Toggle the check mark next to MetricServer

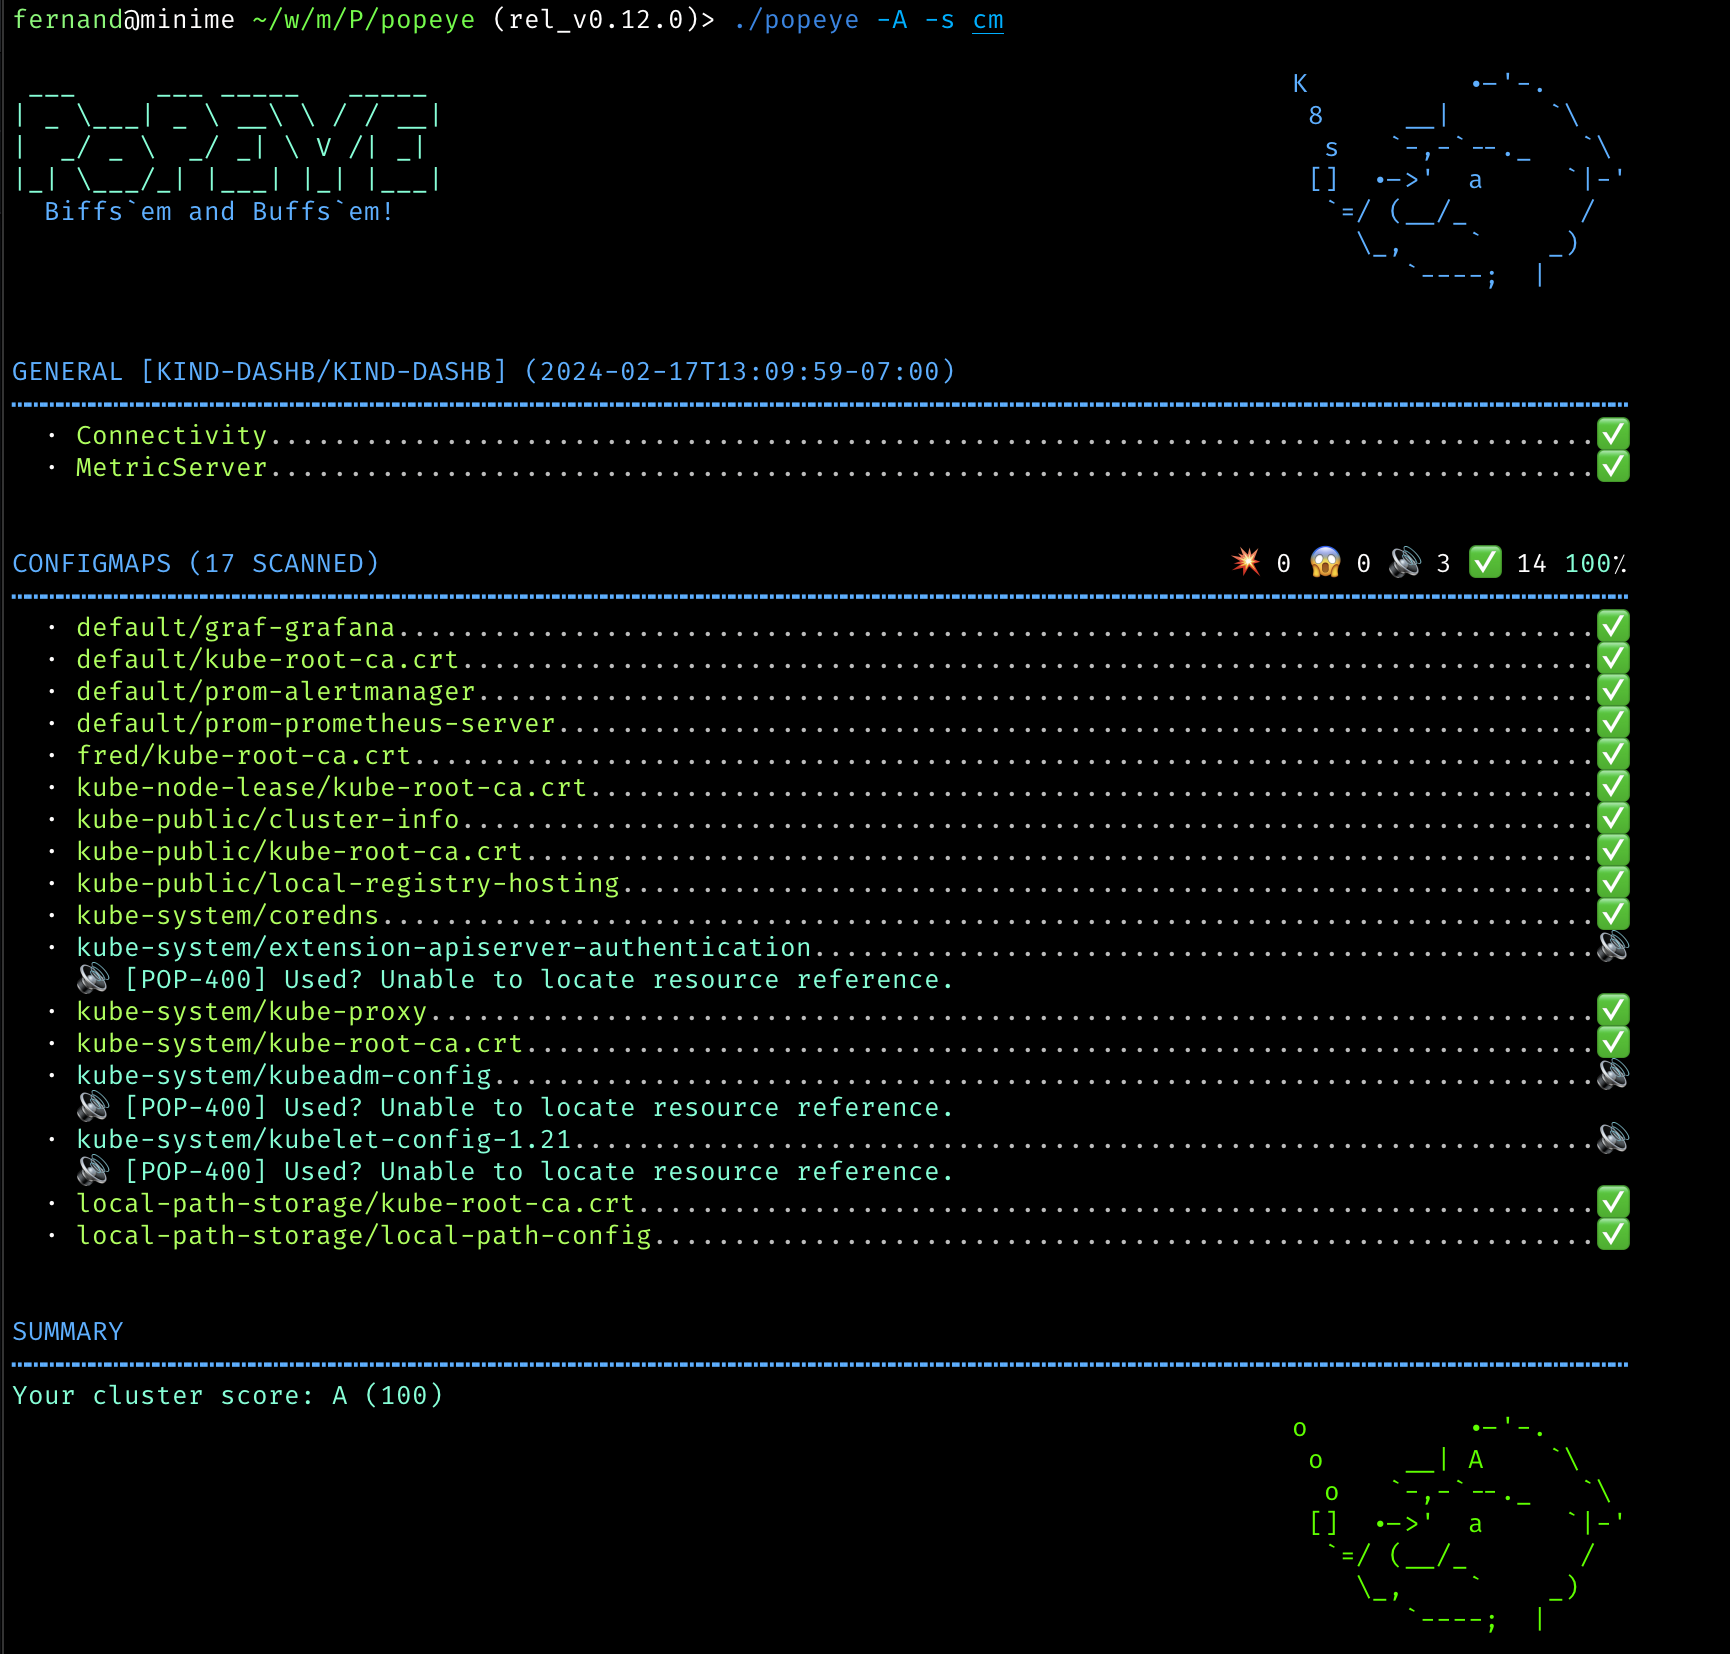click(1612, 466)
